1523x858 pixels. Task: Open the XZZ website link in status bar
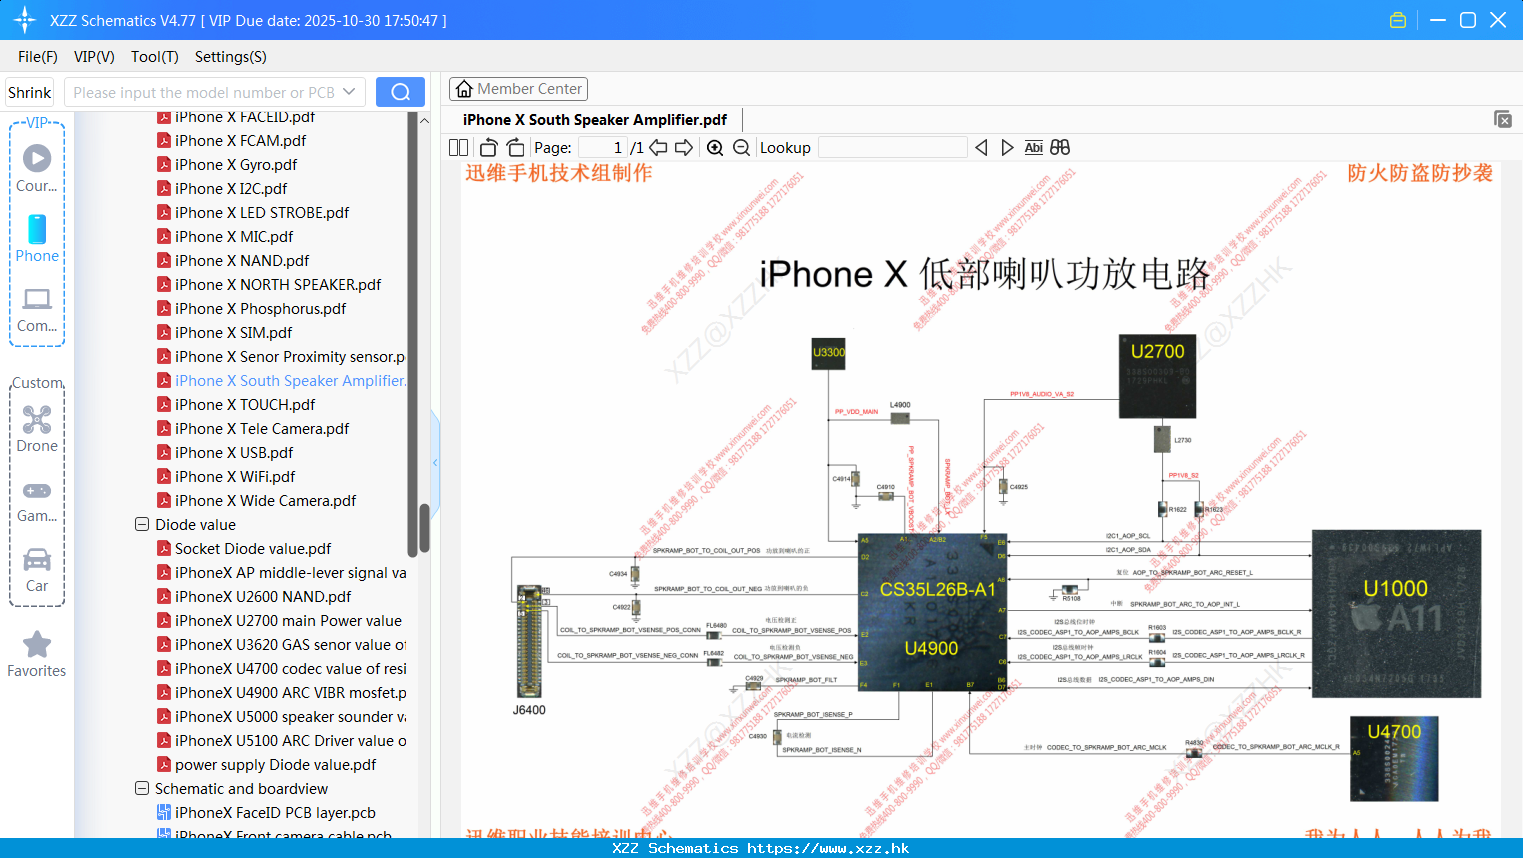tap(828, 848)
